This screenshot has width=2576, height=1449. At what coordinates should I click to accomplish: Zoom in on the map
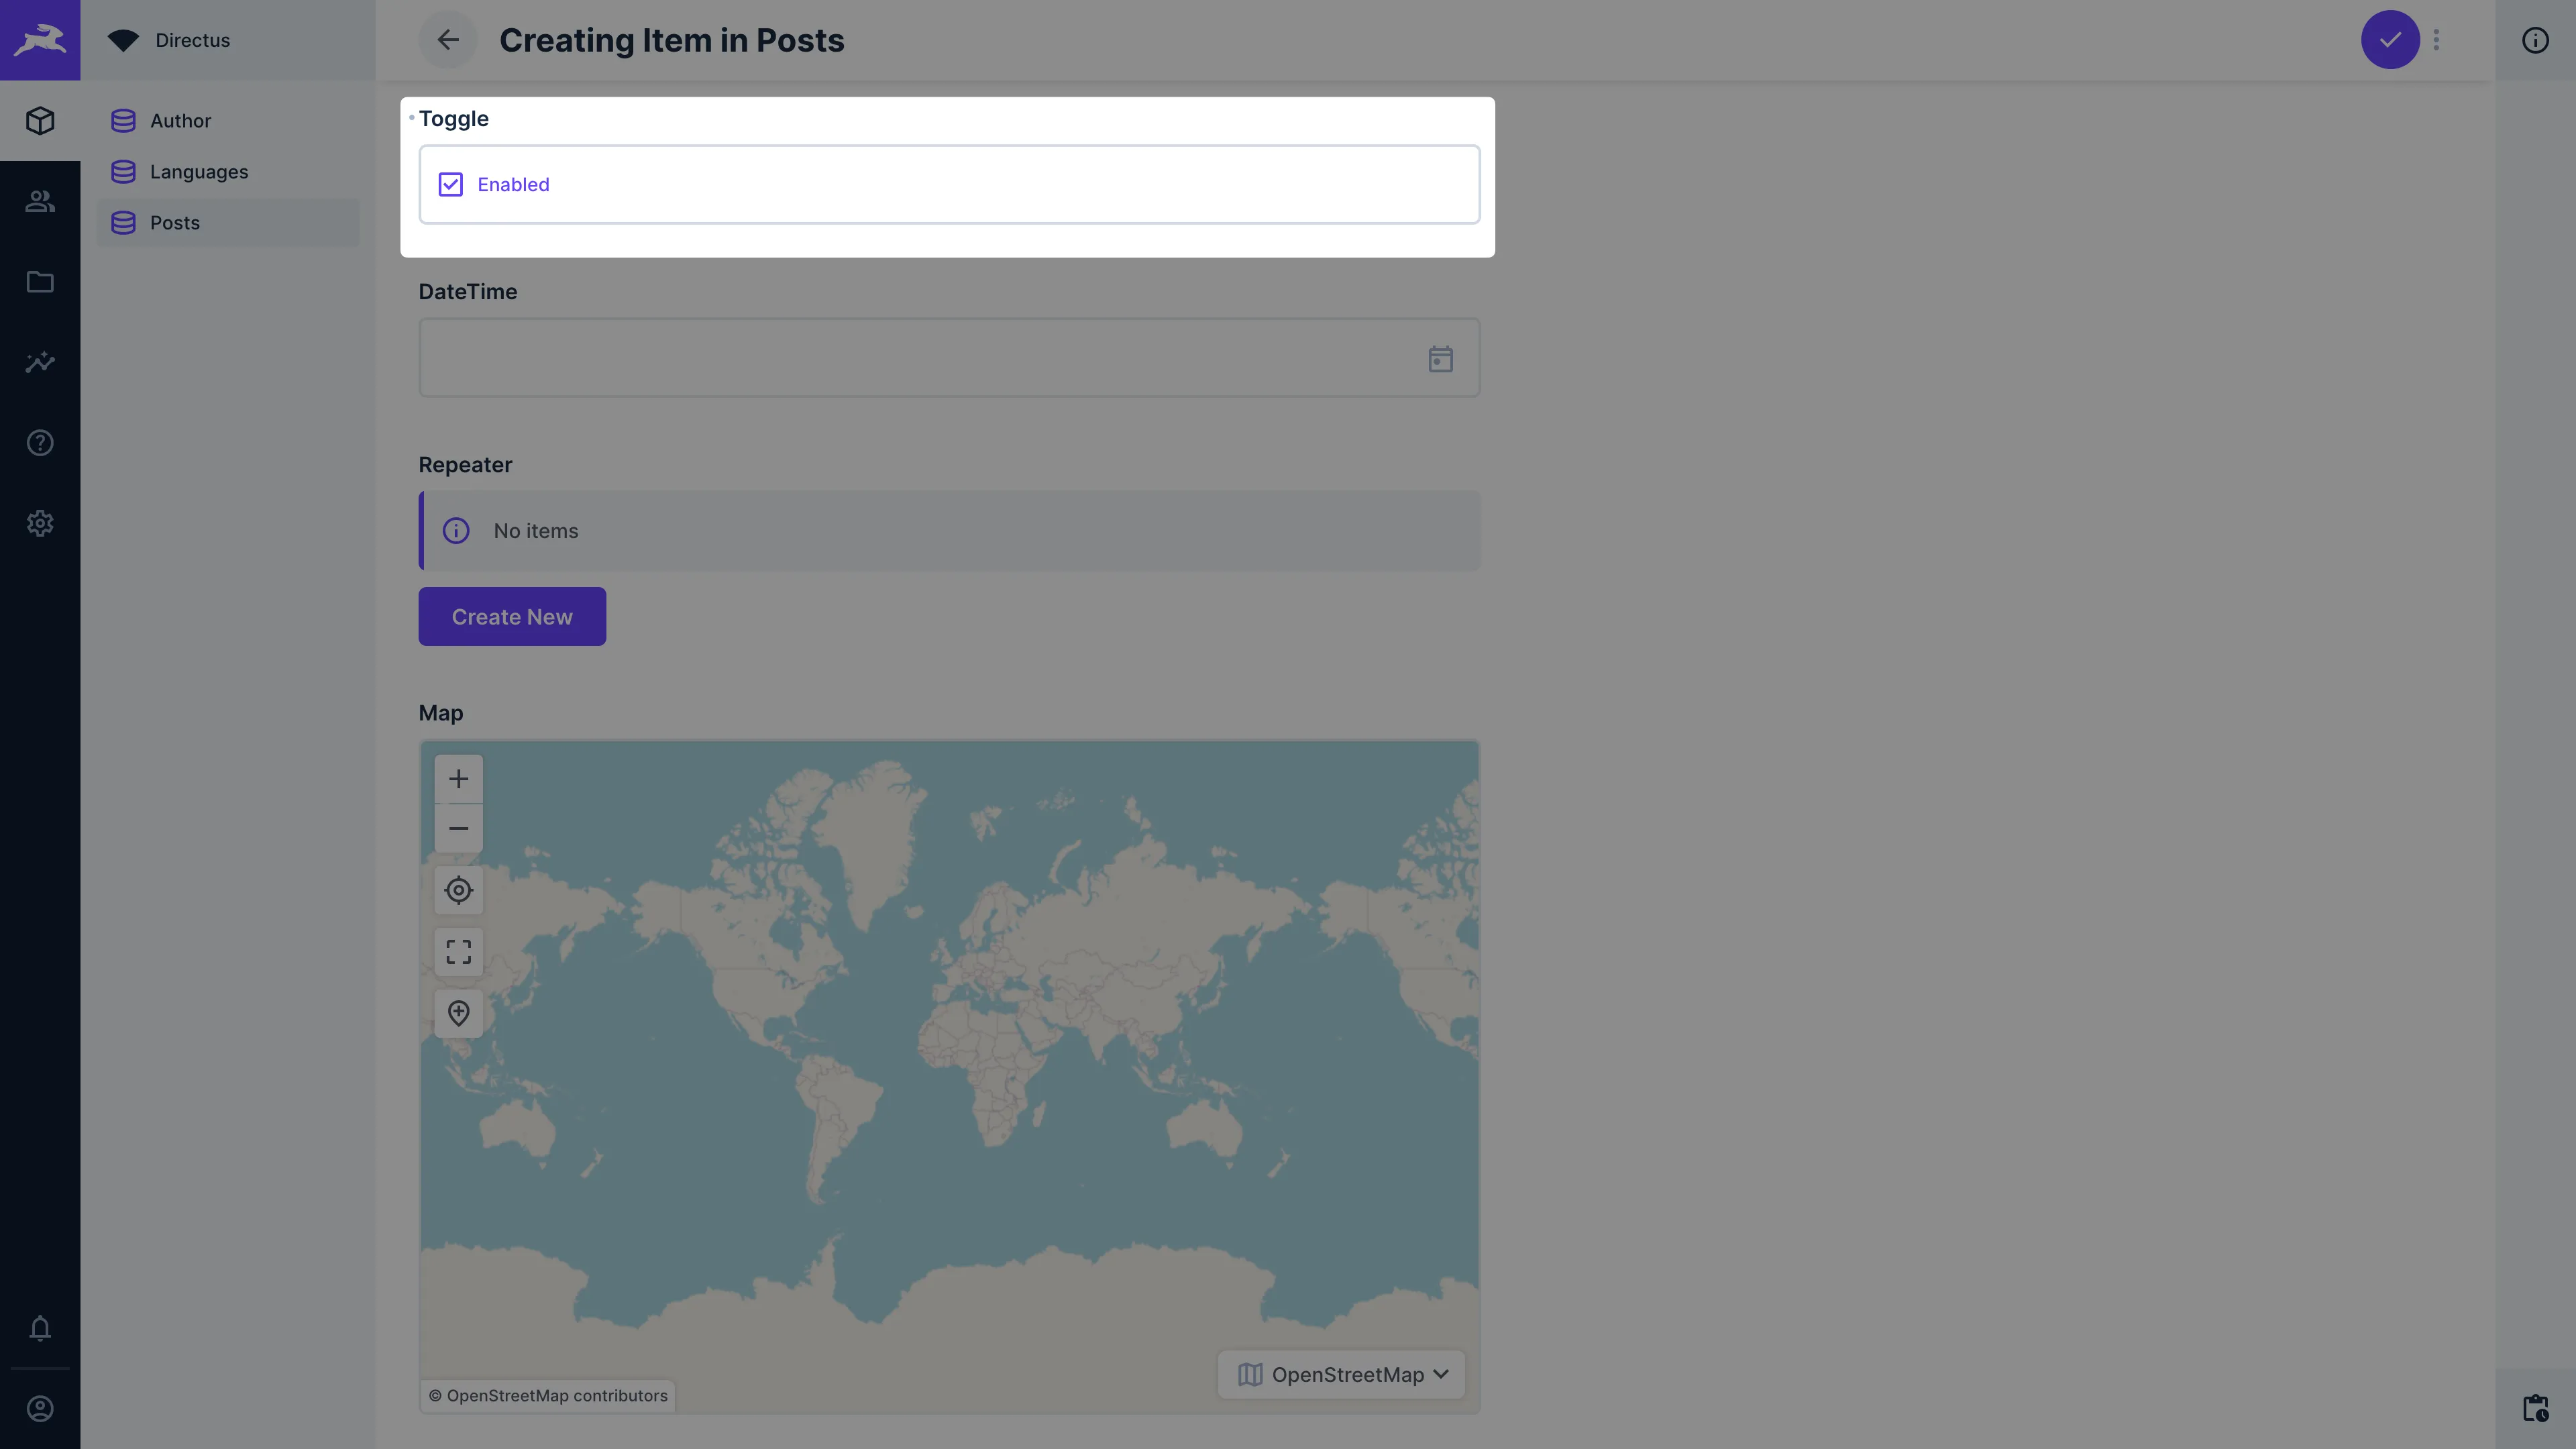pyautogui.click(x=458, y=779)
